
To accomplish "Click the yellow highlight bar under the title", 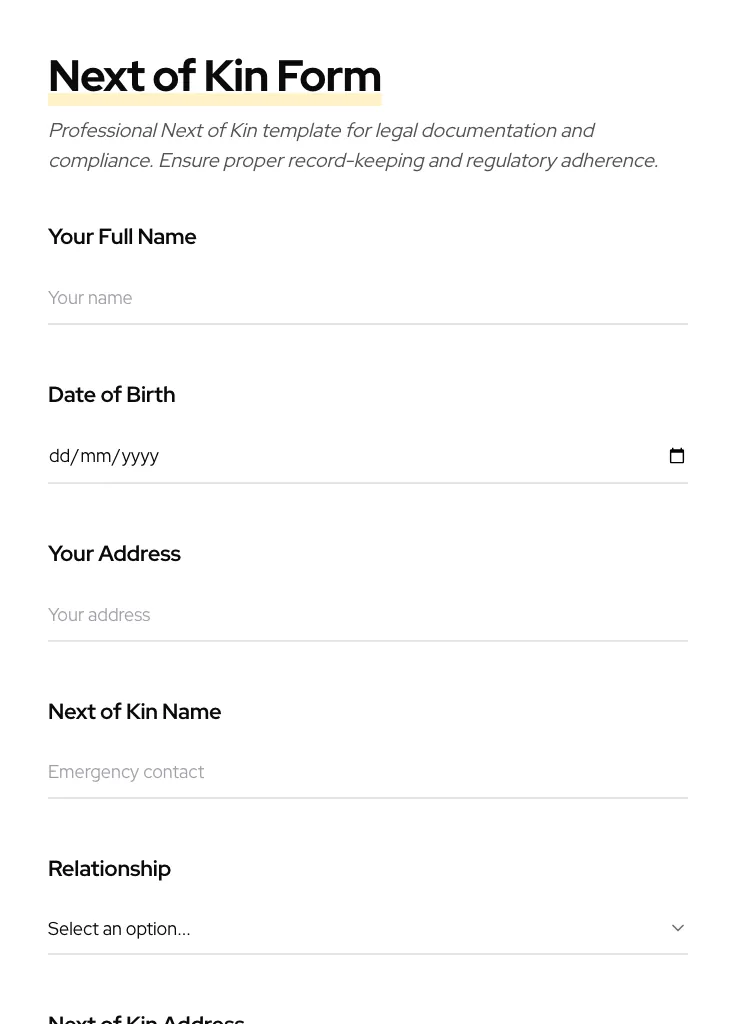I will click(214, 100).
